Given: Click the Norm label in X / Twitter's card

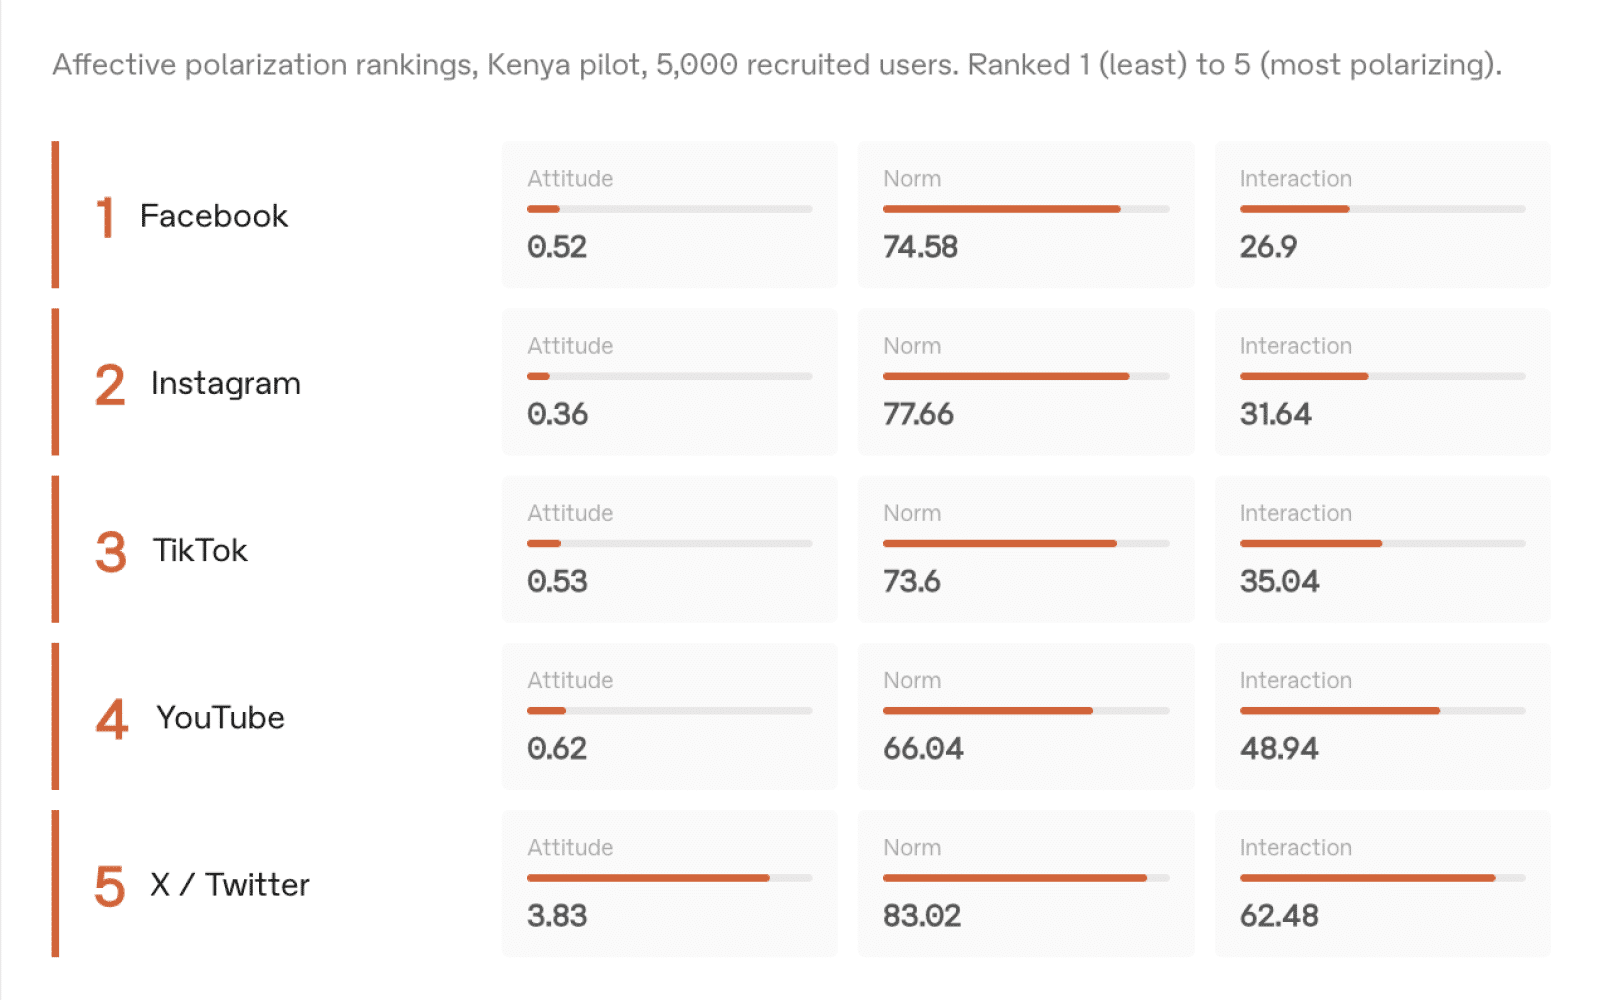Looking at the screenshot, I should pos(912,847).
